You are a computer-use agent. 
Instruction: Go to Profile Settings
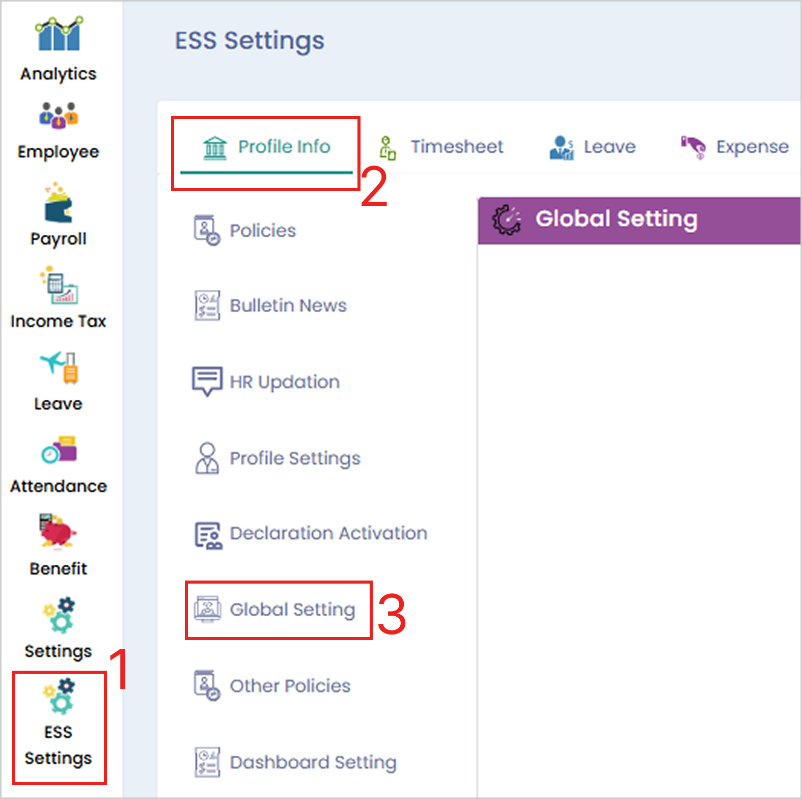tap(294, 458)
